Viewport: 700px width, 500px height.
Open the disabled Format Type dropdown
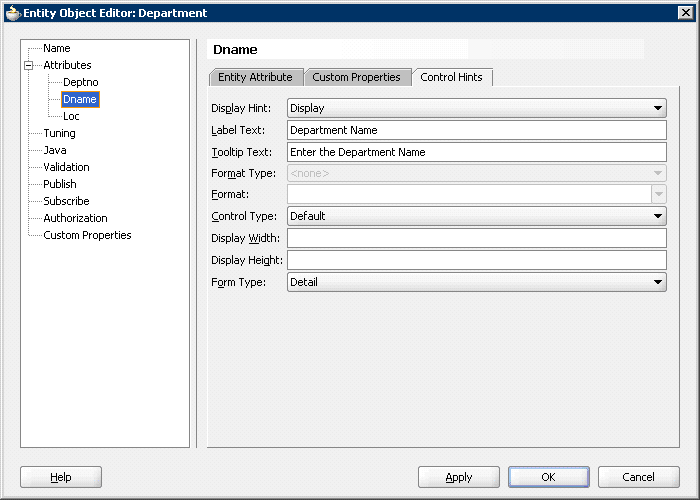coord(477,173)
